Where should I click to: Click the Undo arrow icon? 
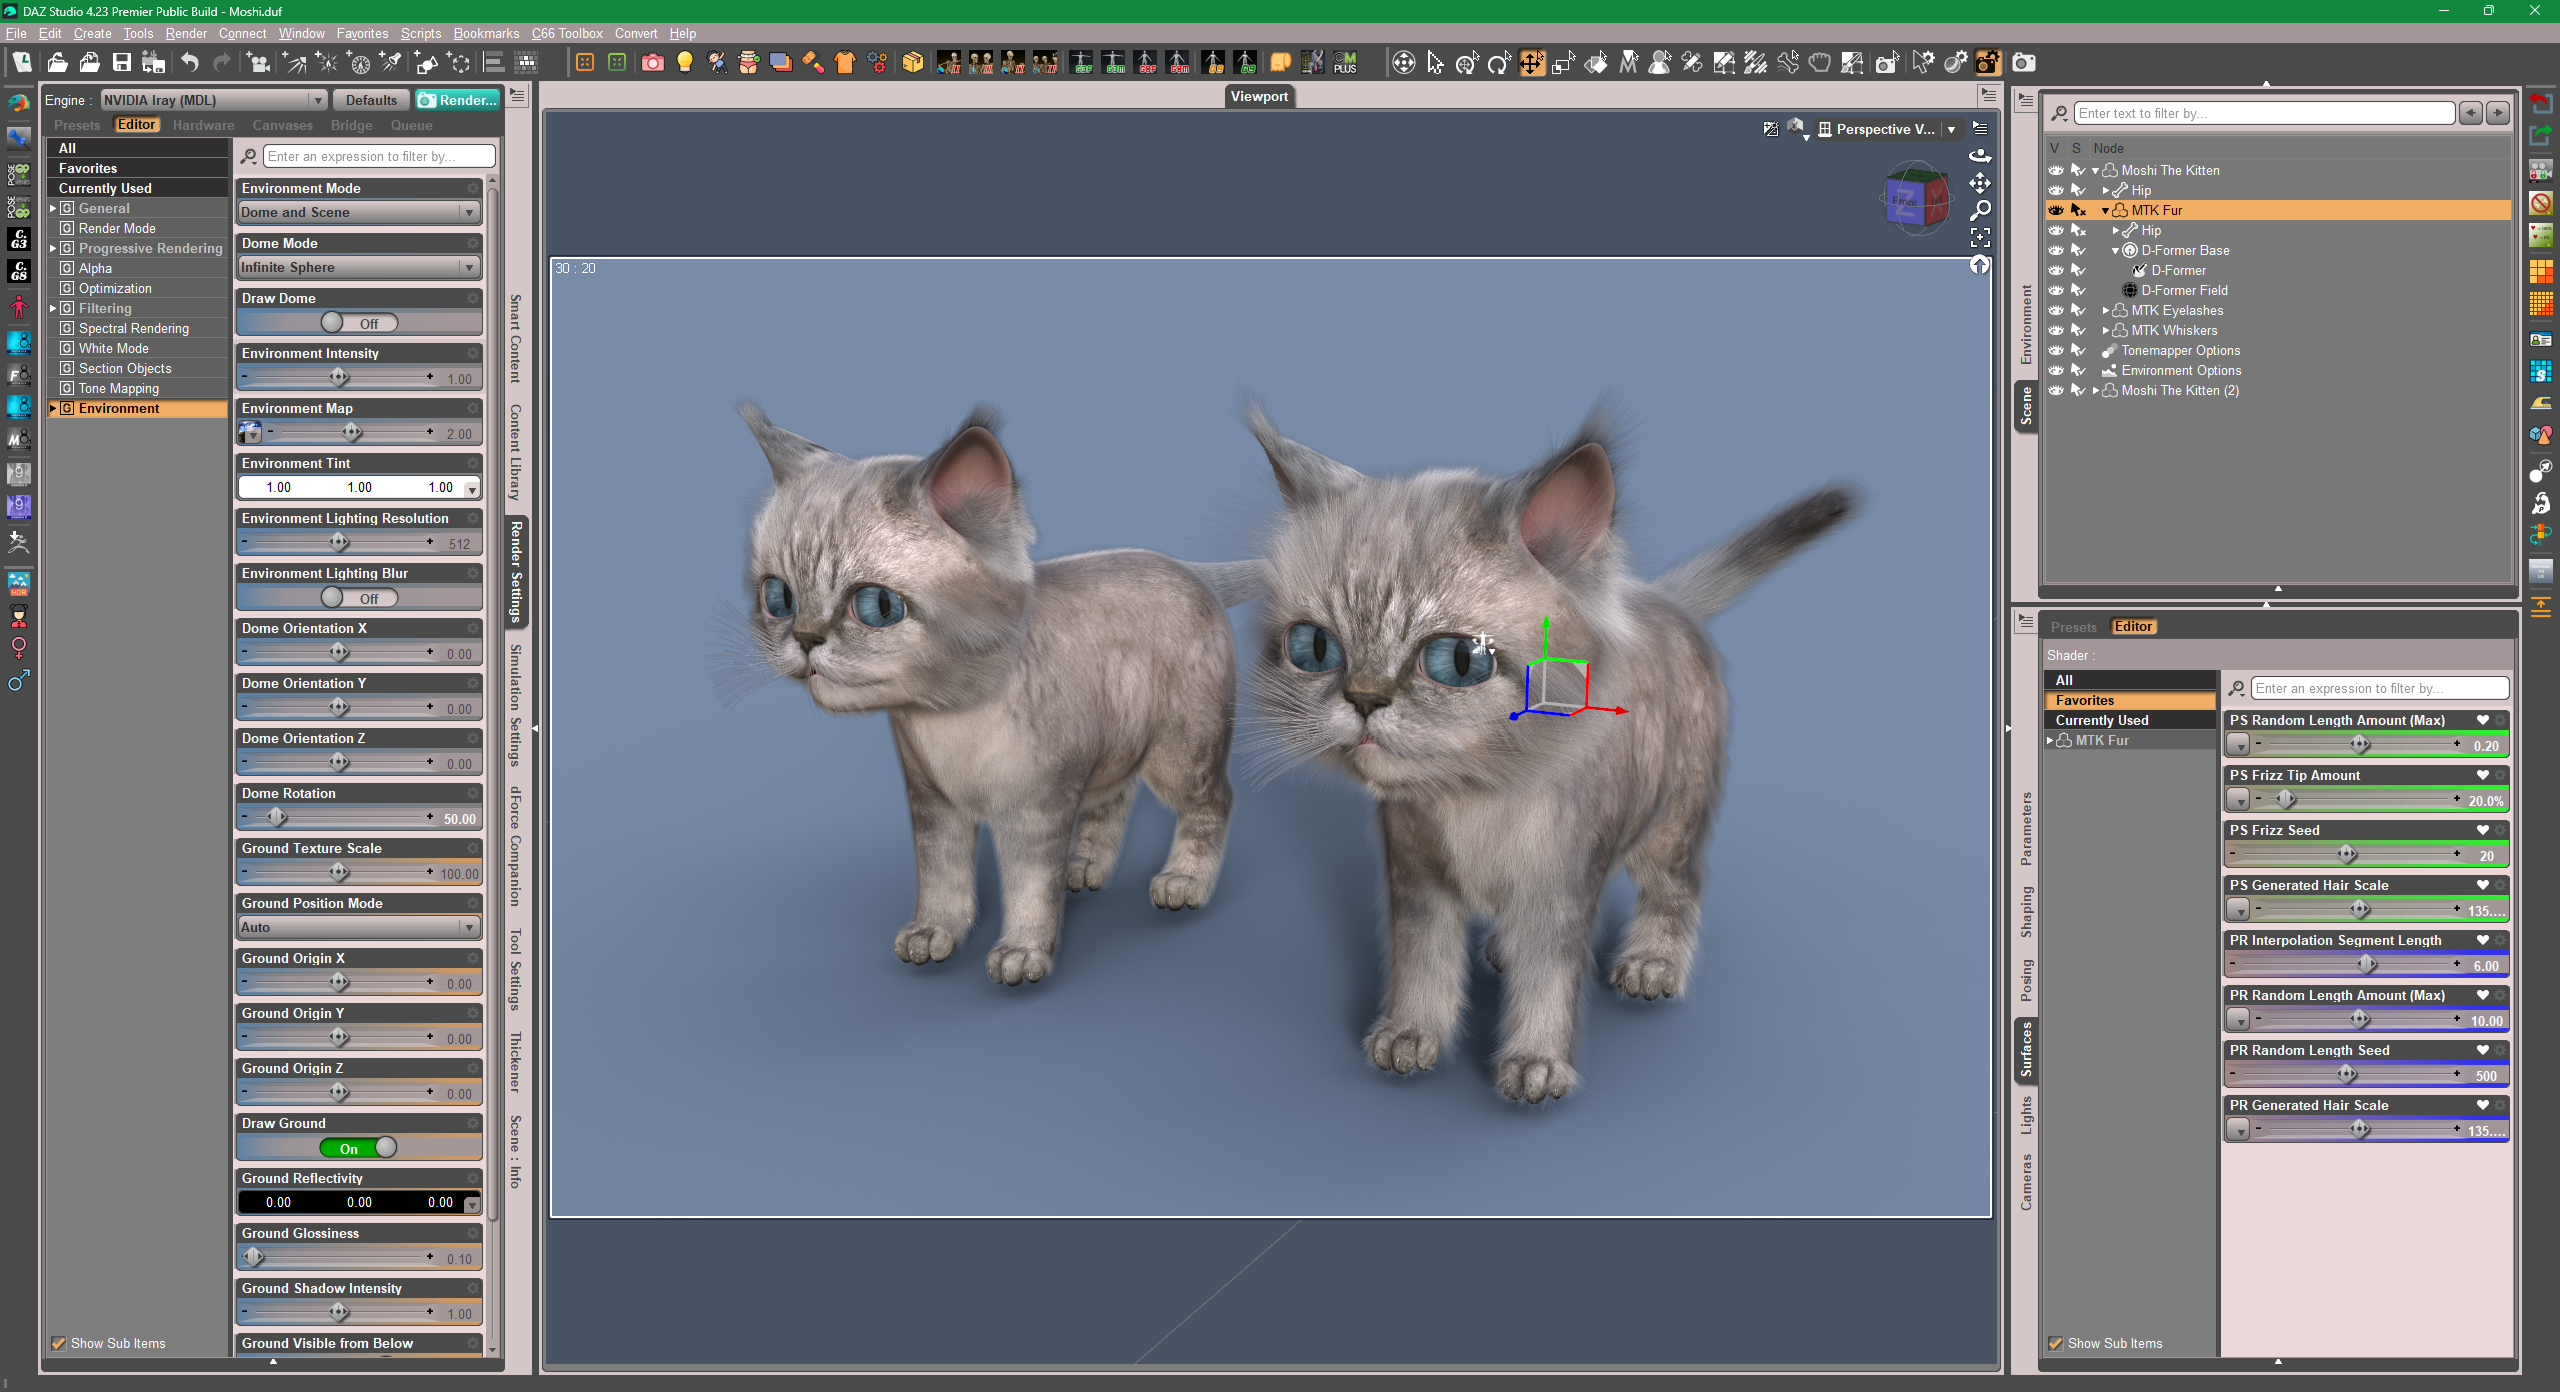click(189, 63)
